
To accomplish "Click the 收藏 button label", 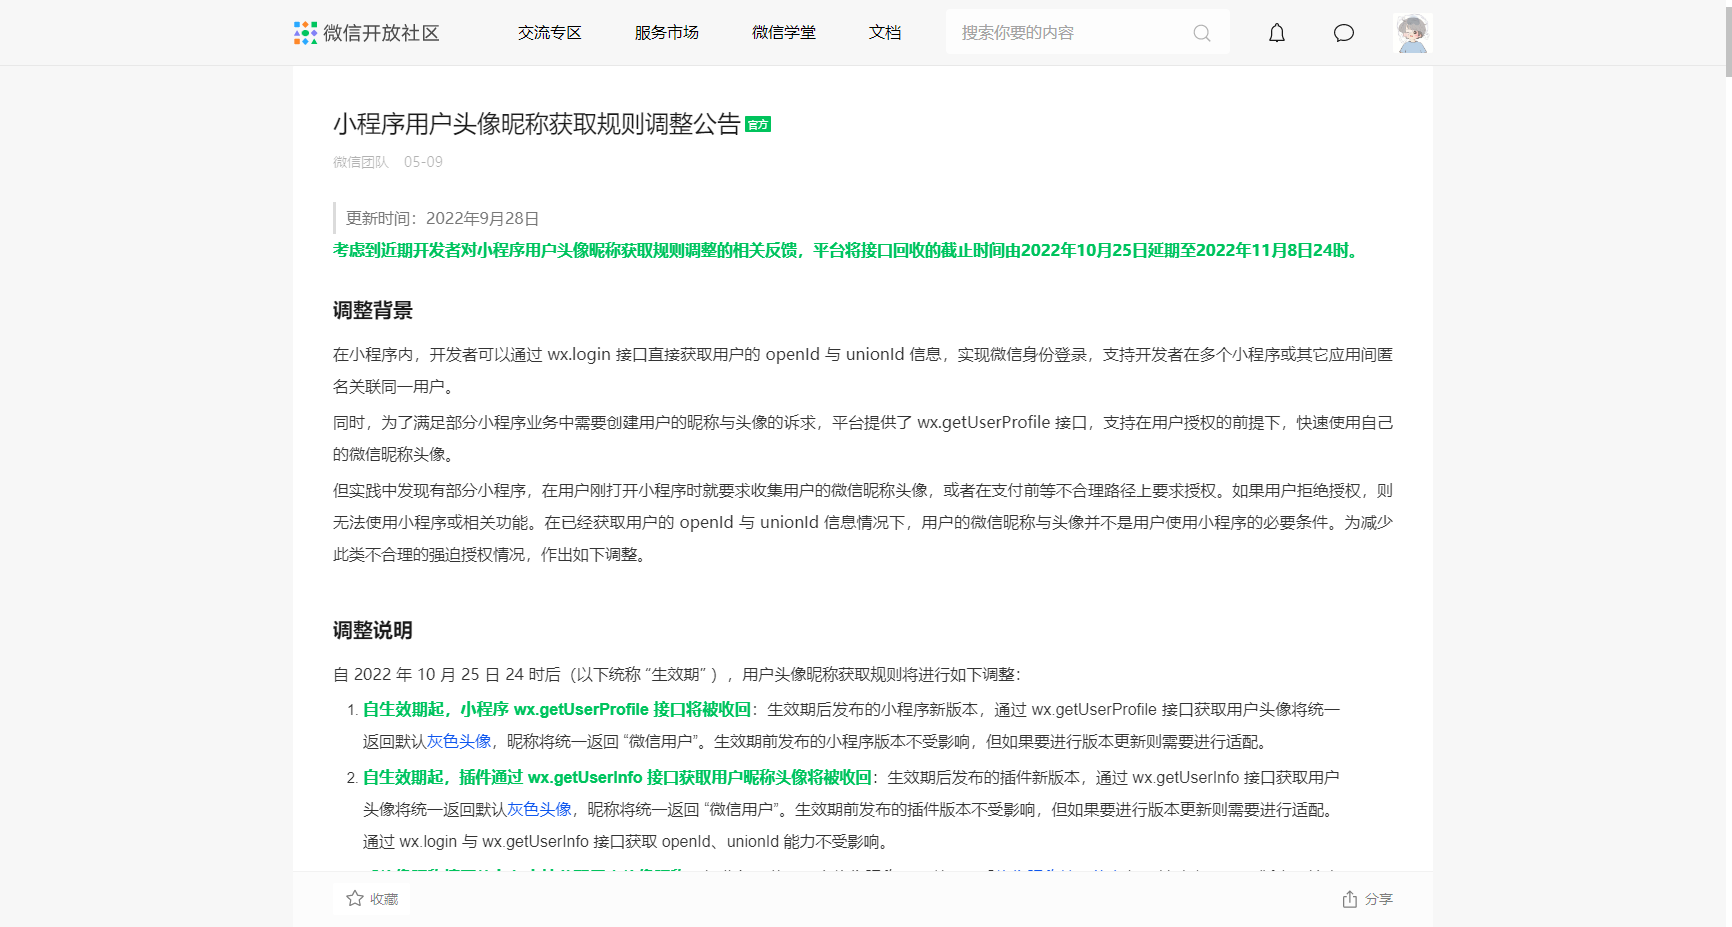I will (384, 899).
